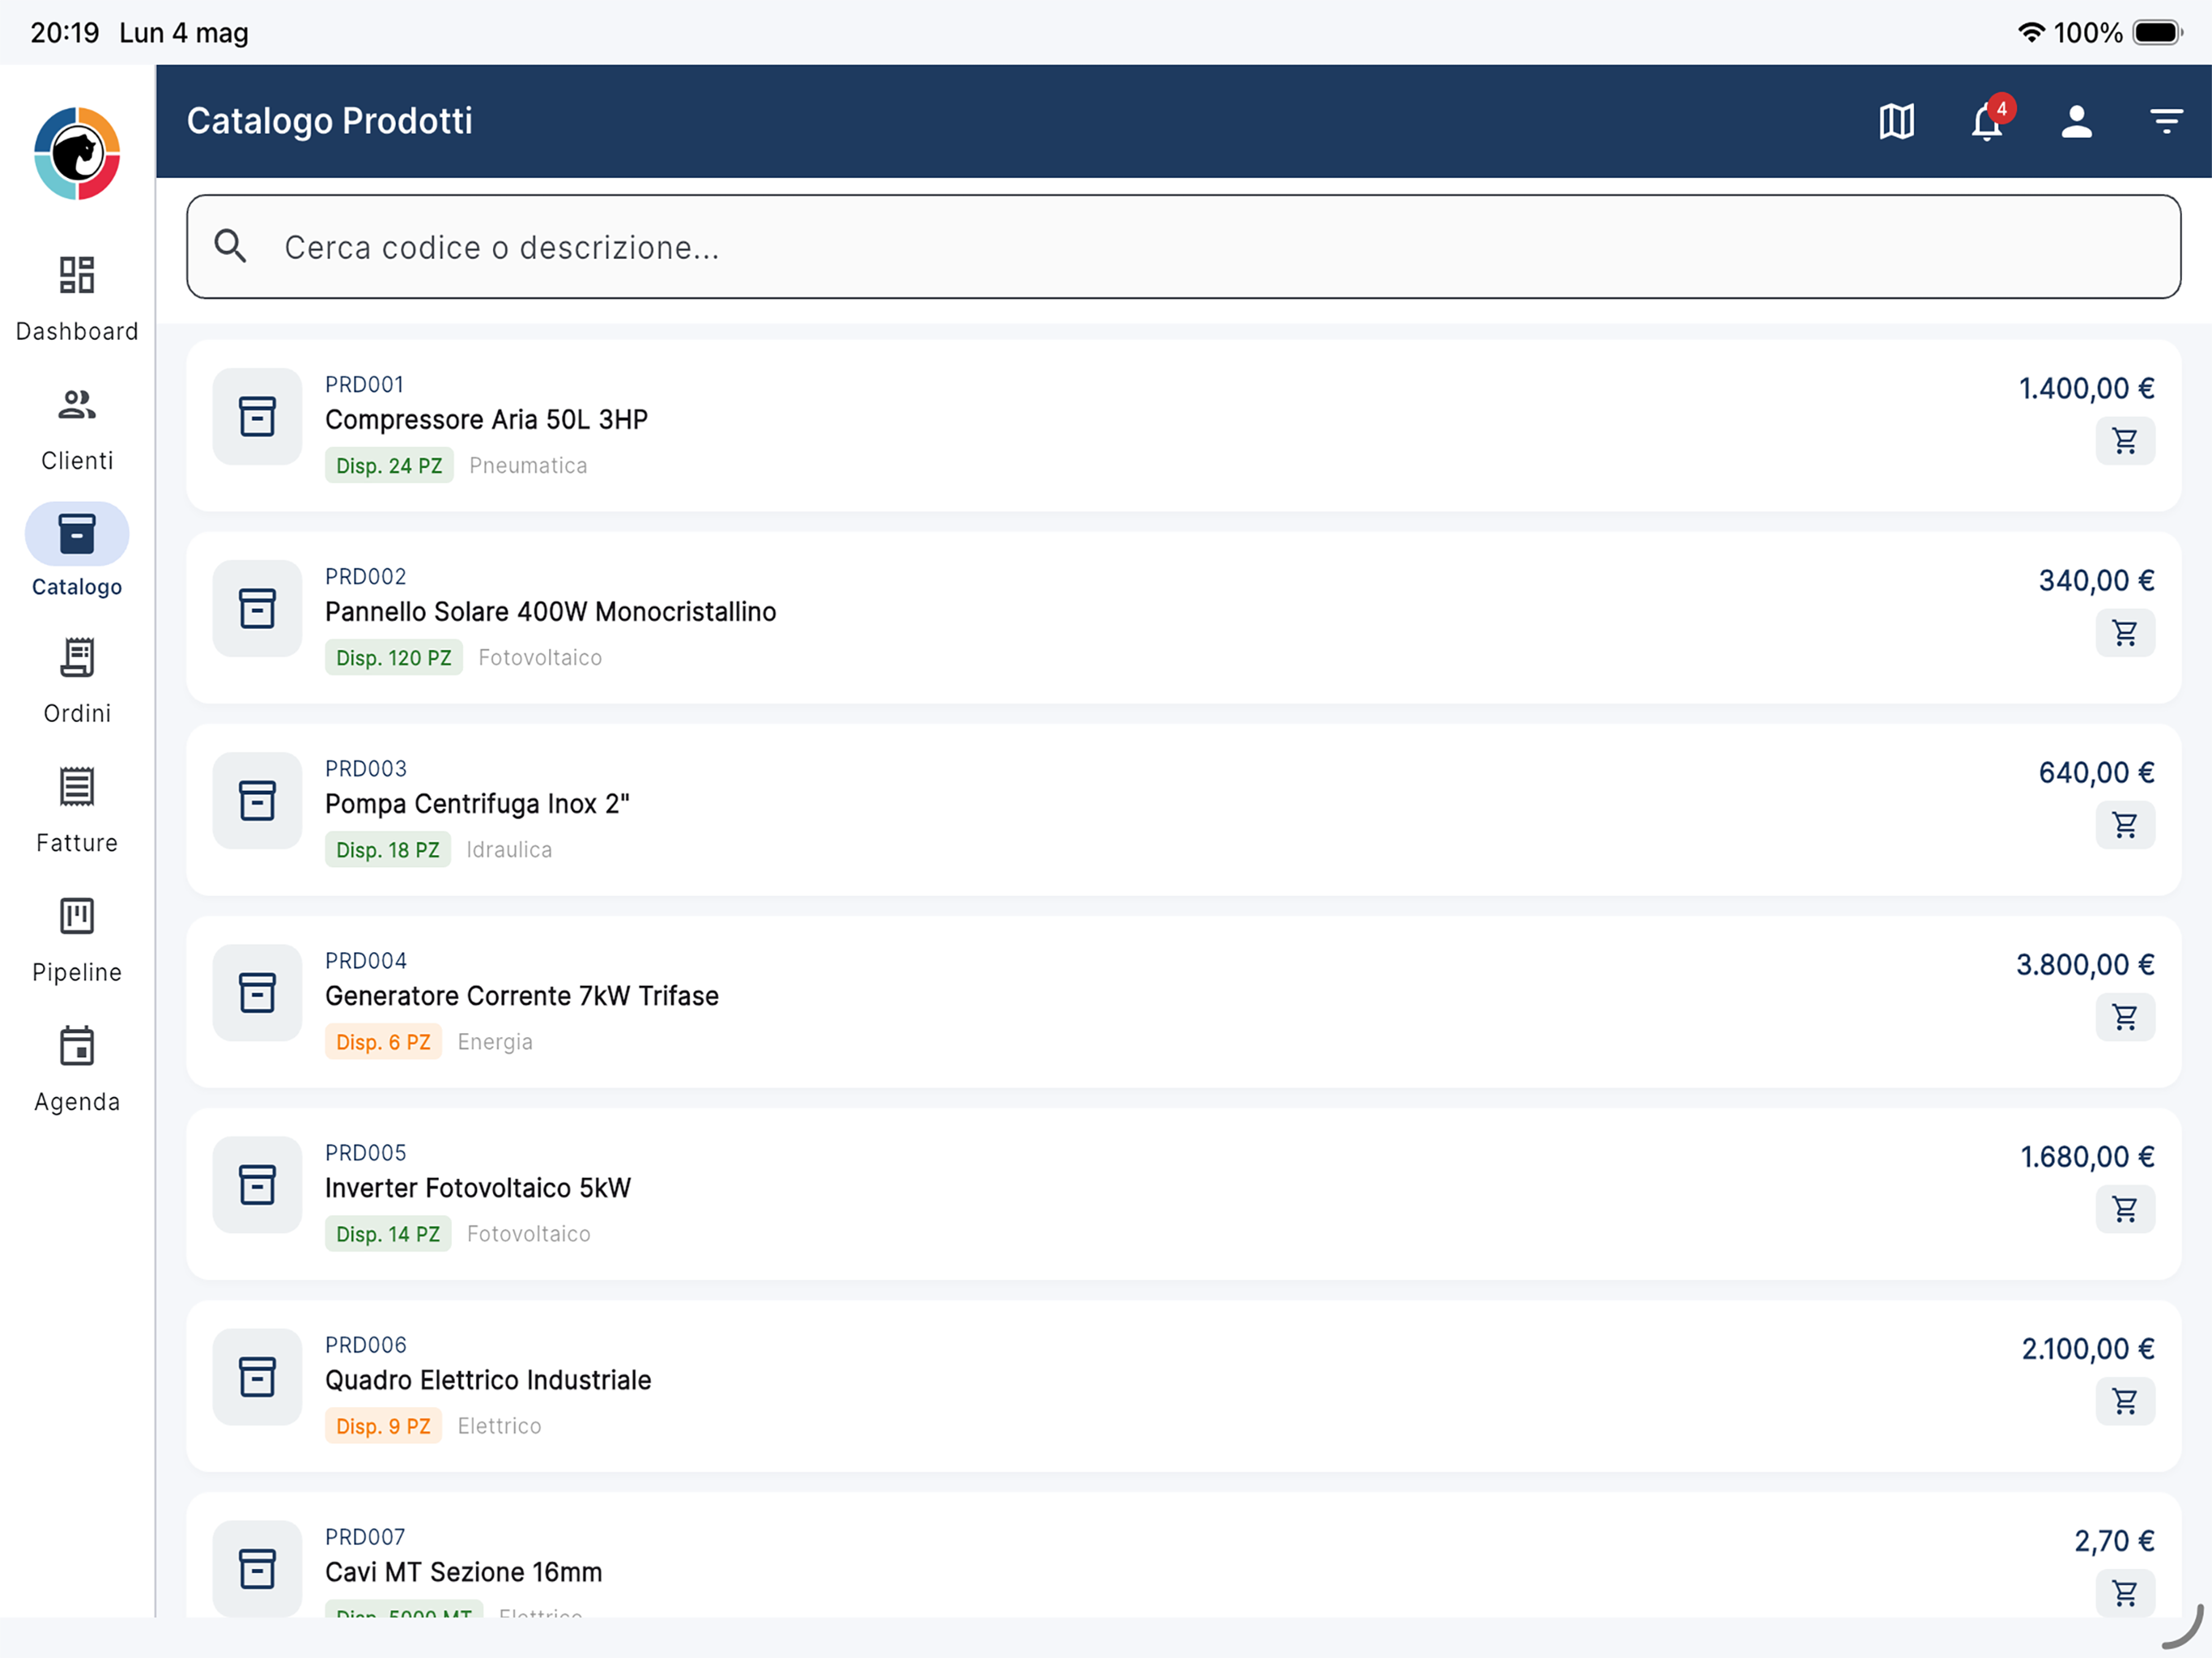This screenshot has height=1658, width=2212.
Task: Click the price 1.400,00 €
Action: click(x=2086, y=389)
